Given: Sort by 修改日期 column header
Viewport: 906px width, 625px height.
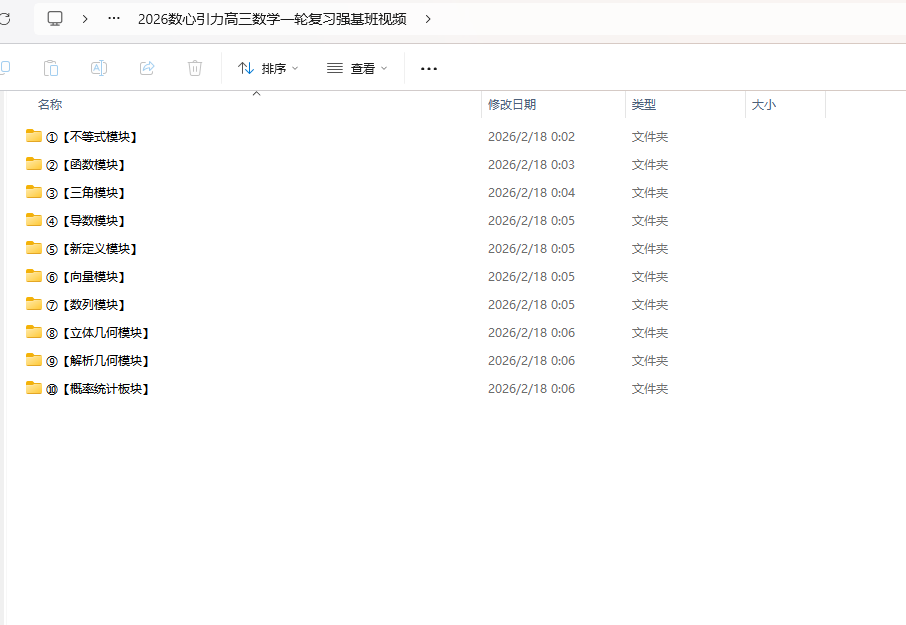Looking at the screenshot, I should click(512, 105).
